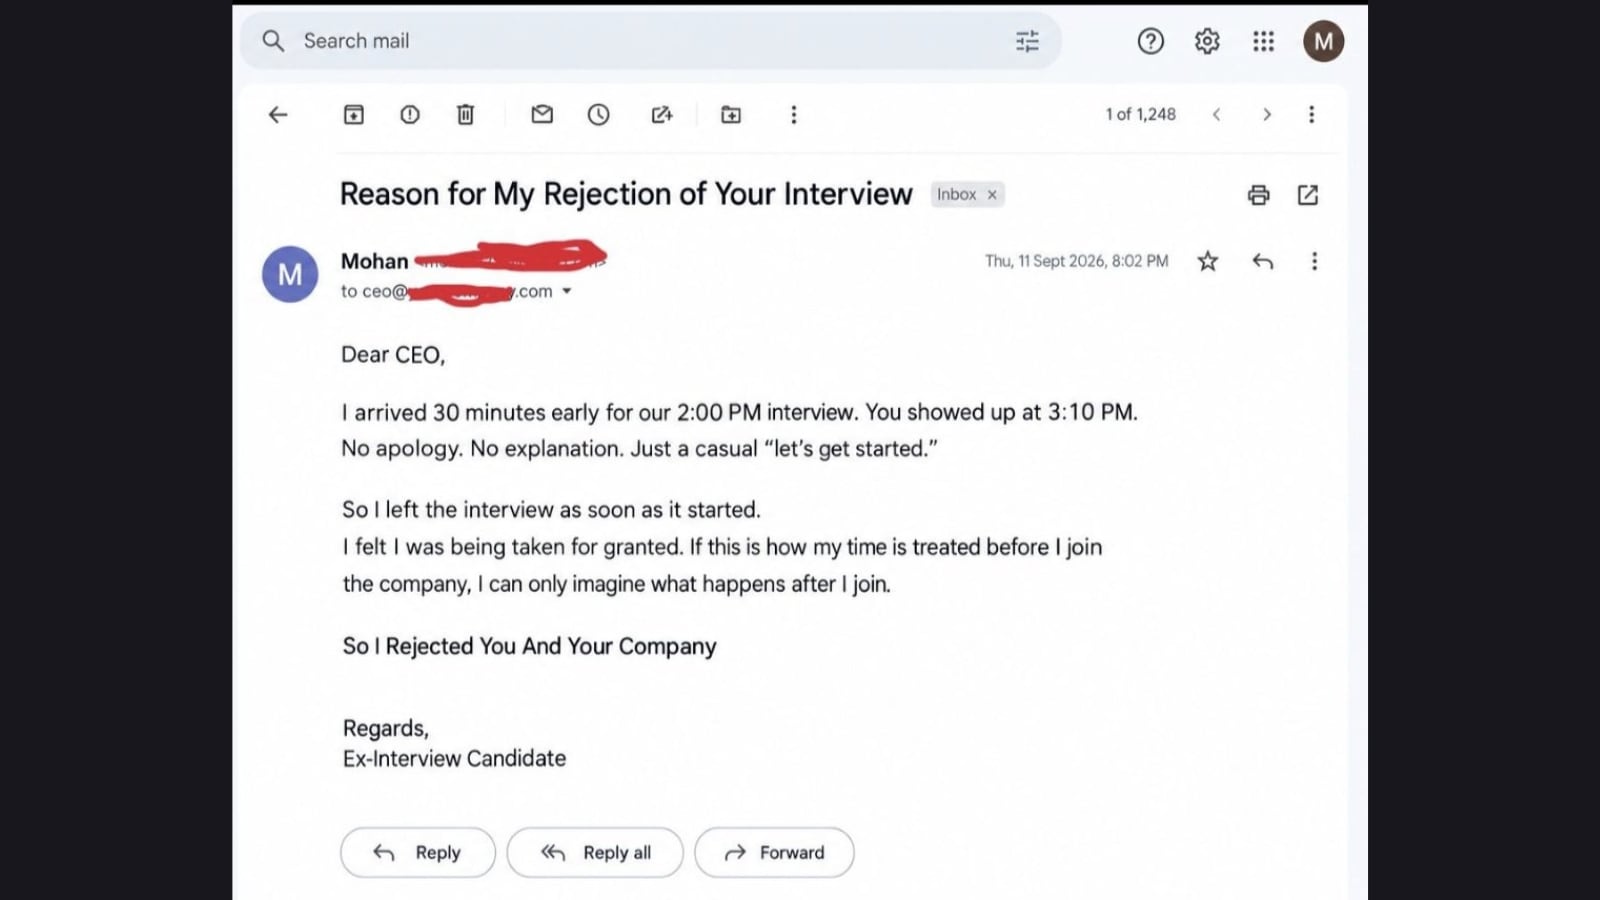Expand recipient details dropdown arrow

[x=567, y=291]
